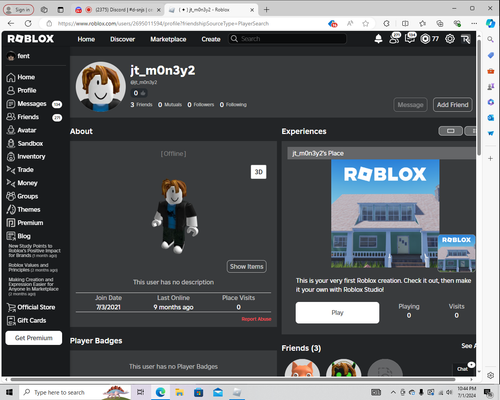
Task: Open the friend requests icon in the top bar
Action: [x=395, y=39]
